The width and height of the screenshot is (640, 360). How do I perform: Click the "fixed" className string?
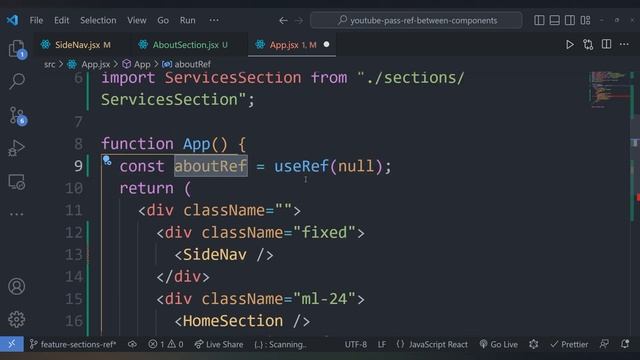324,232
